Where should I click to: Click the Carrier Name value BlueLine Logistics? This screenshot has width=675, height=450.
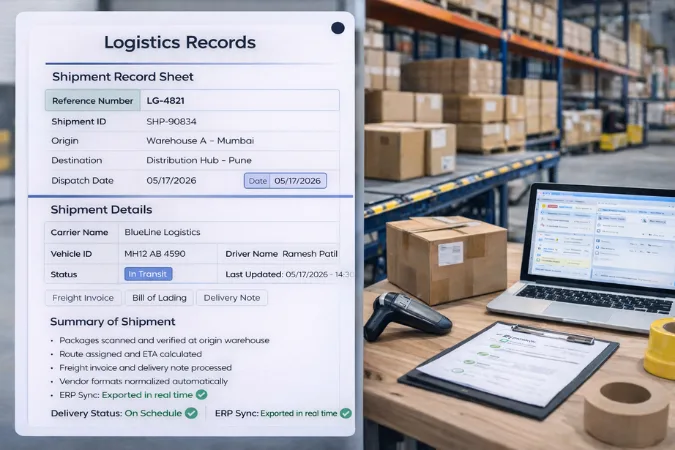[x=162, y=232]
